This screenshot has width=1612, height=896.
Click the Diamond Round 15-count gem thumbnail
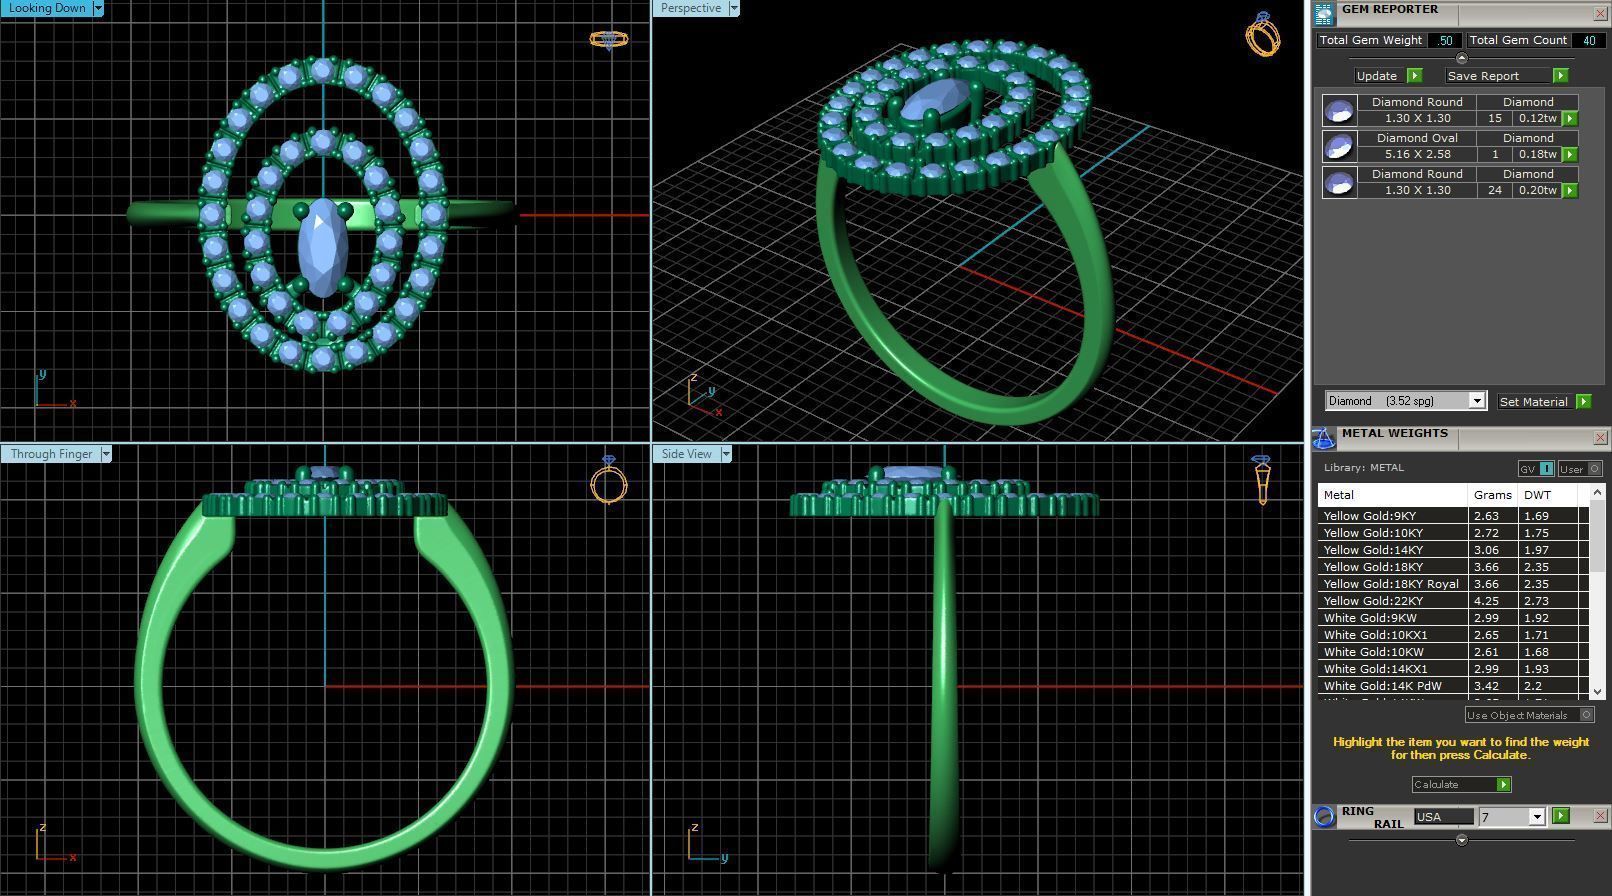pyautogui.click(x=1339, y=110)
